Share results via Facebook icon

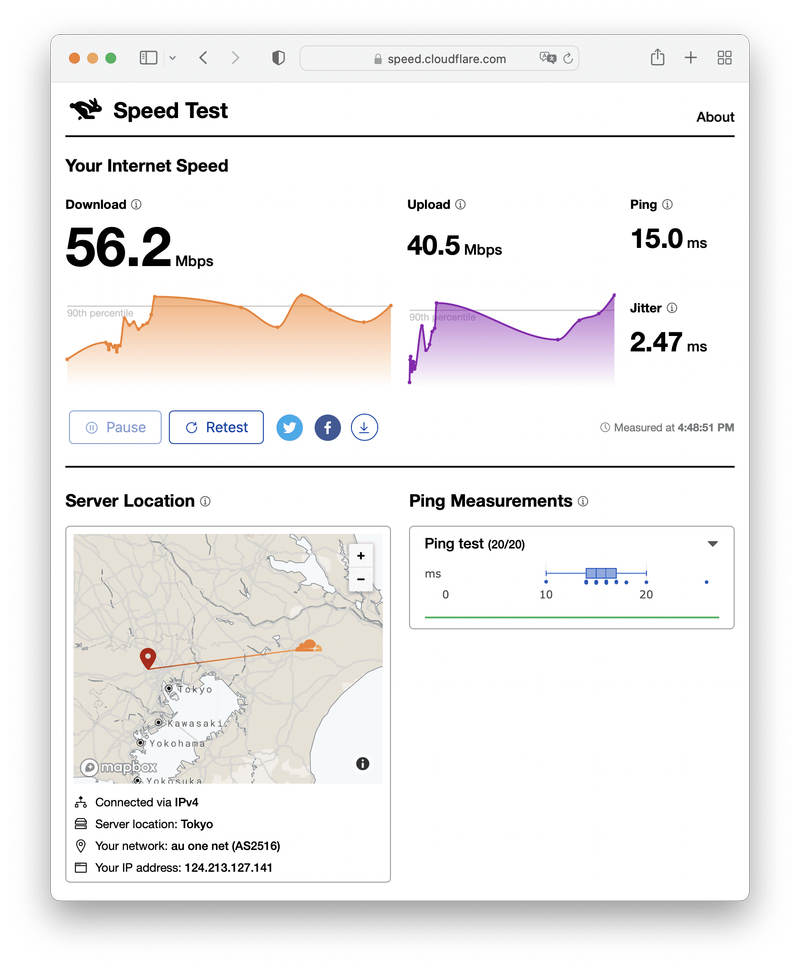[328, 428]
